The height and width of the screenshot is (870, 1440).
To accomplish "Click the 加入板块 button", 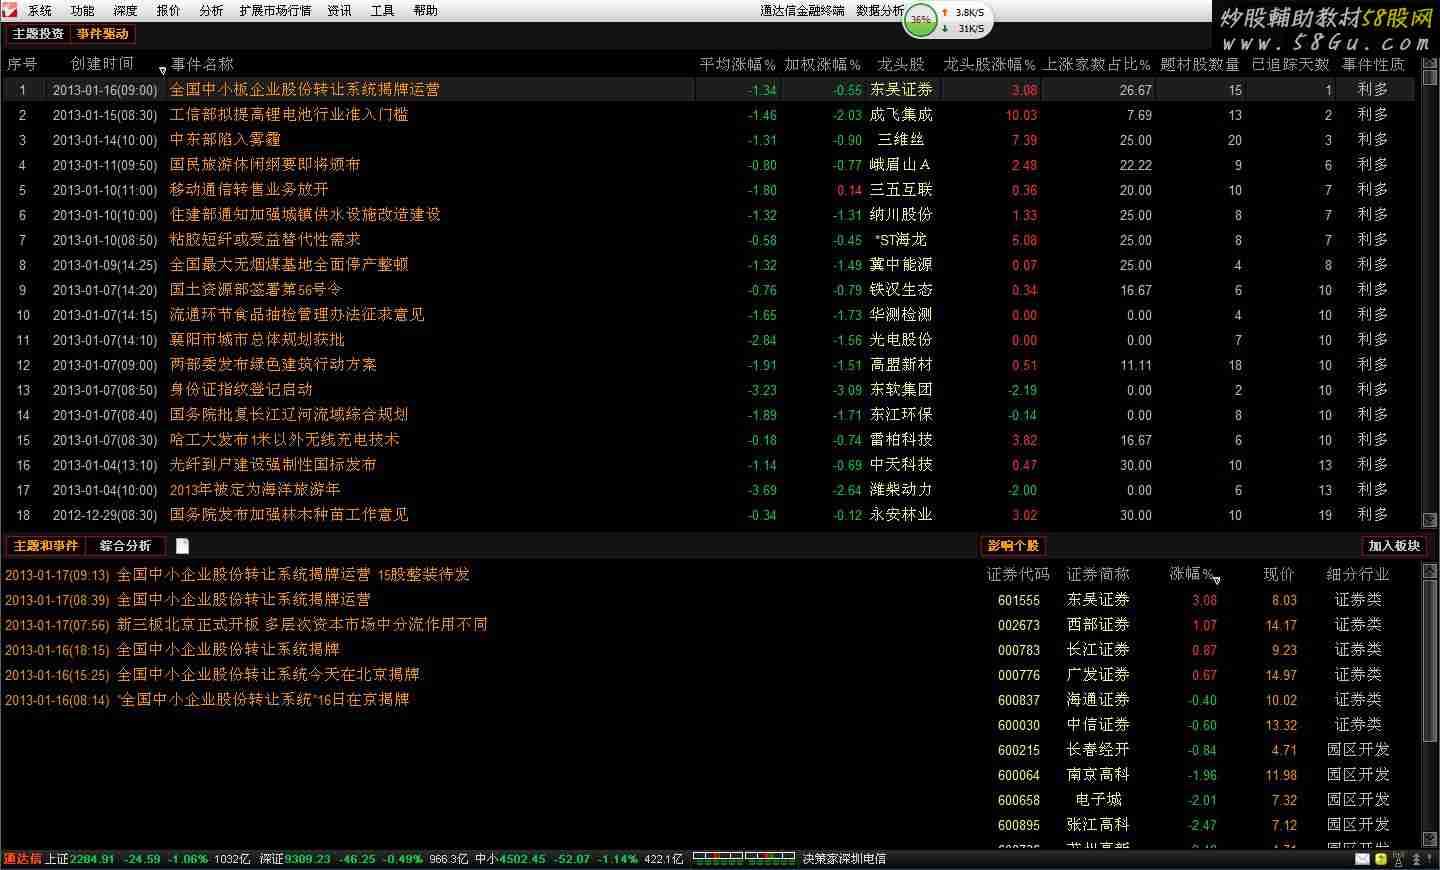I will click(1394, 546).
